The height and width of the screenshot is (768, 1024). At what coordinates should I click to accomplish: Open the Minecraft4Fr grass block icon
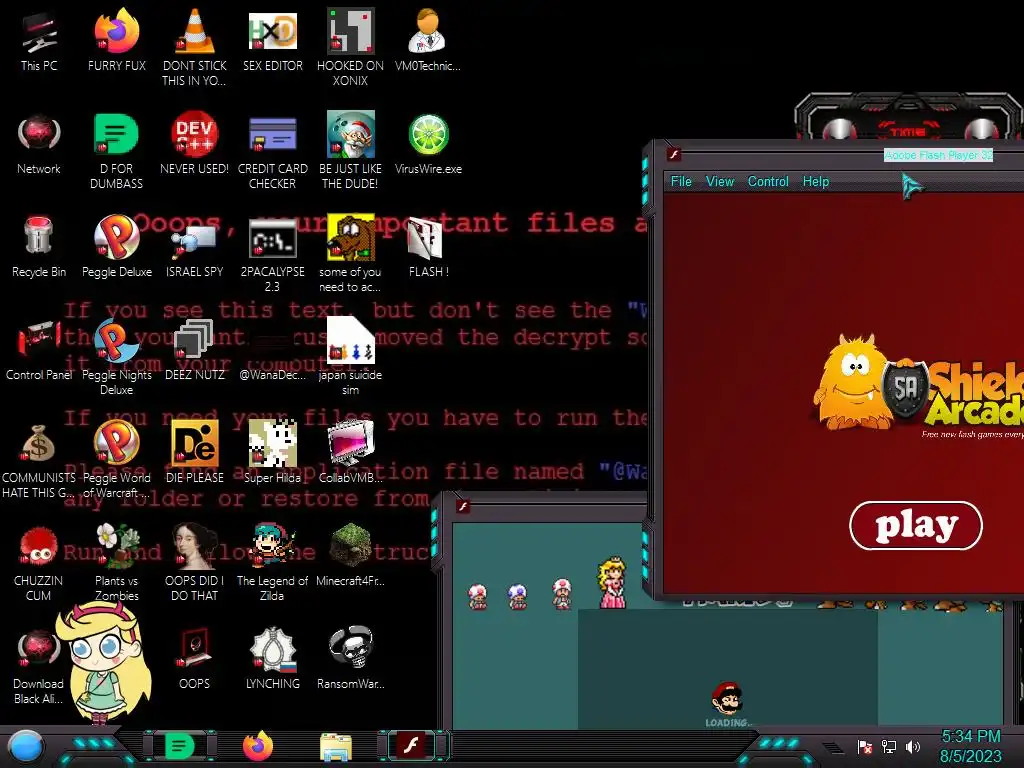[350, 545]
